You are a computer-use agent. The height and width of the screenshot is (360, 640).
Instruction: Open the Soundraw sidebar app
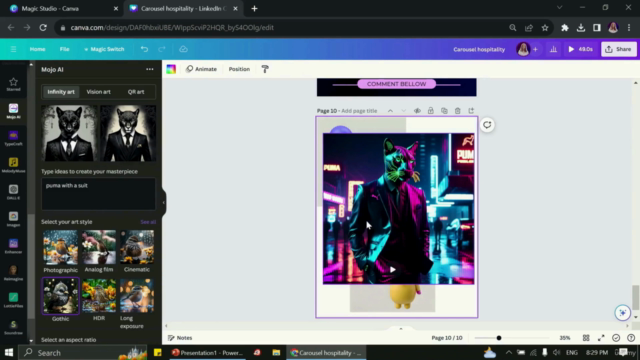pyautogui.click(x=13, y=327)
